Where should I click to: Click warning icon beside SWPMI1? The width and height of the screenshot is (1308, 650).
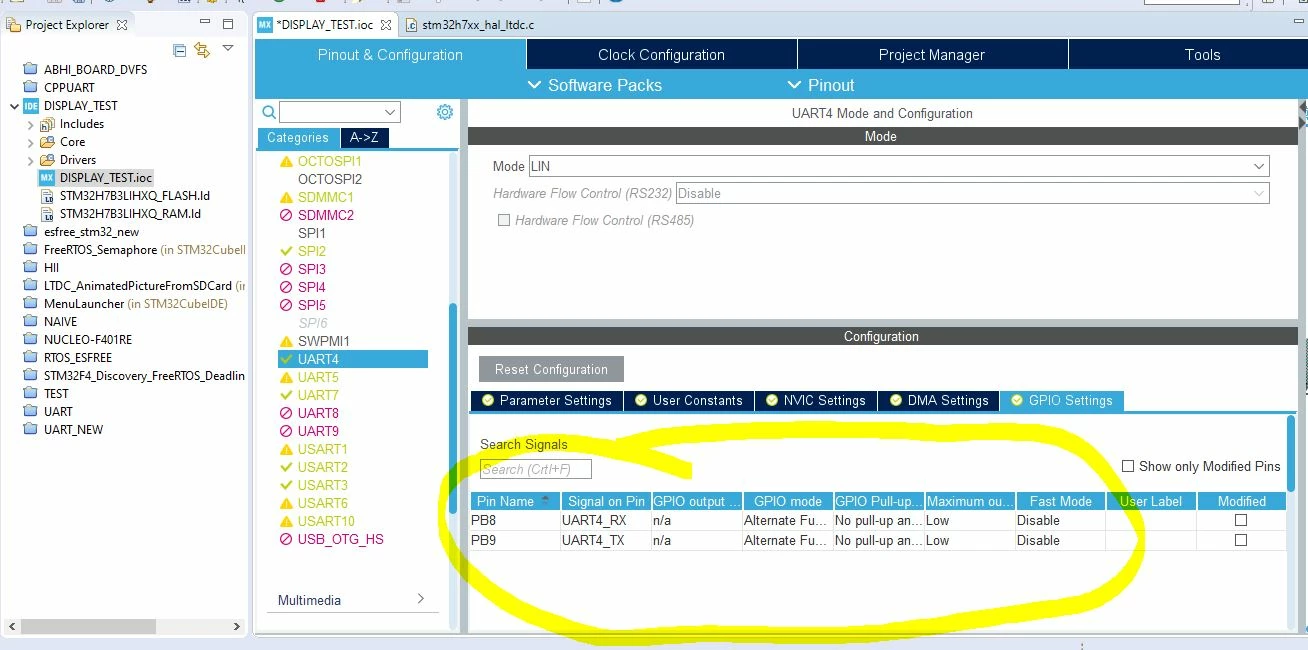[286, 341]
